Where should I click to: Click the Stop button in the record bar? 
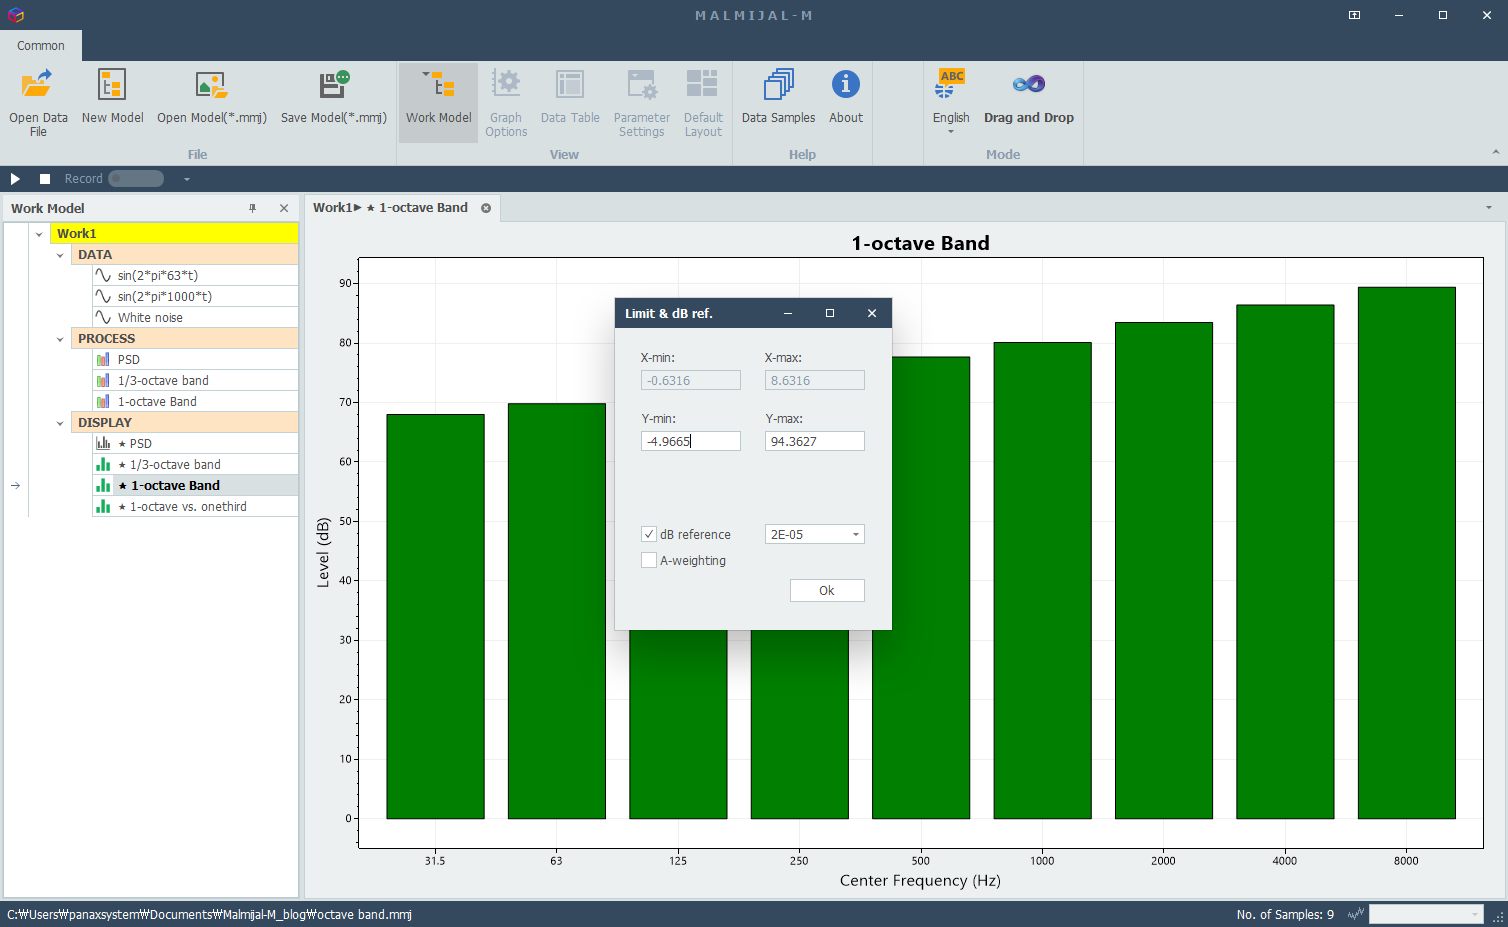(x=45, y=179)
